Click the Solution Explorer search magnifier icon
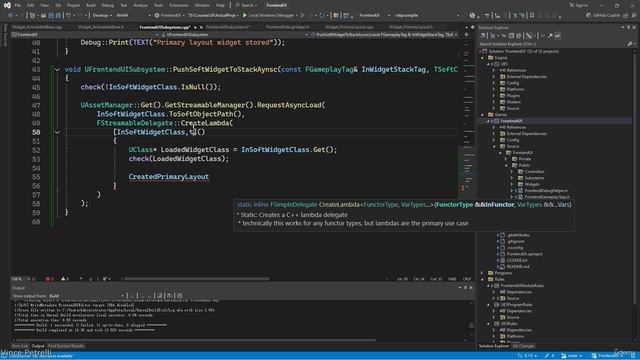 pyautogui.click(x=630, y=44)
